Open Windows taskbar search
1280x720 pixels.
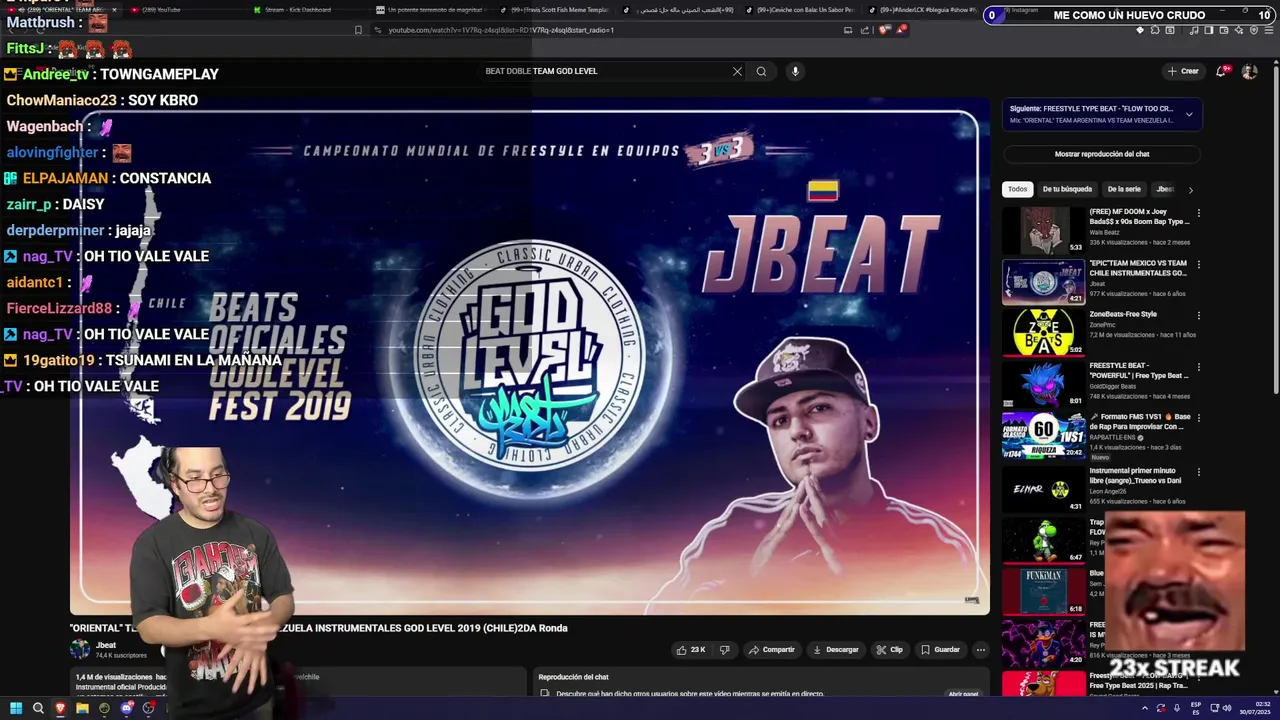(x=38, y=708)
